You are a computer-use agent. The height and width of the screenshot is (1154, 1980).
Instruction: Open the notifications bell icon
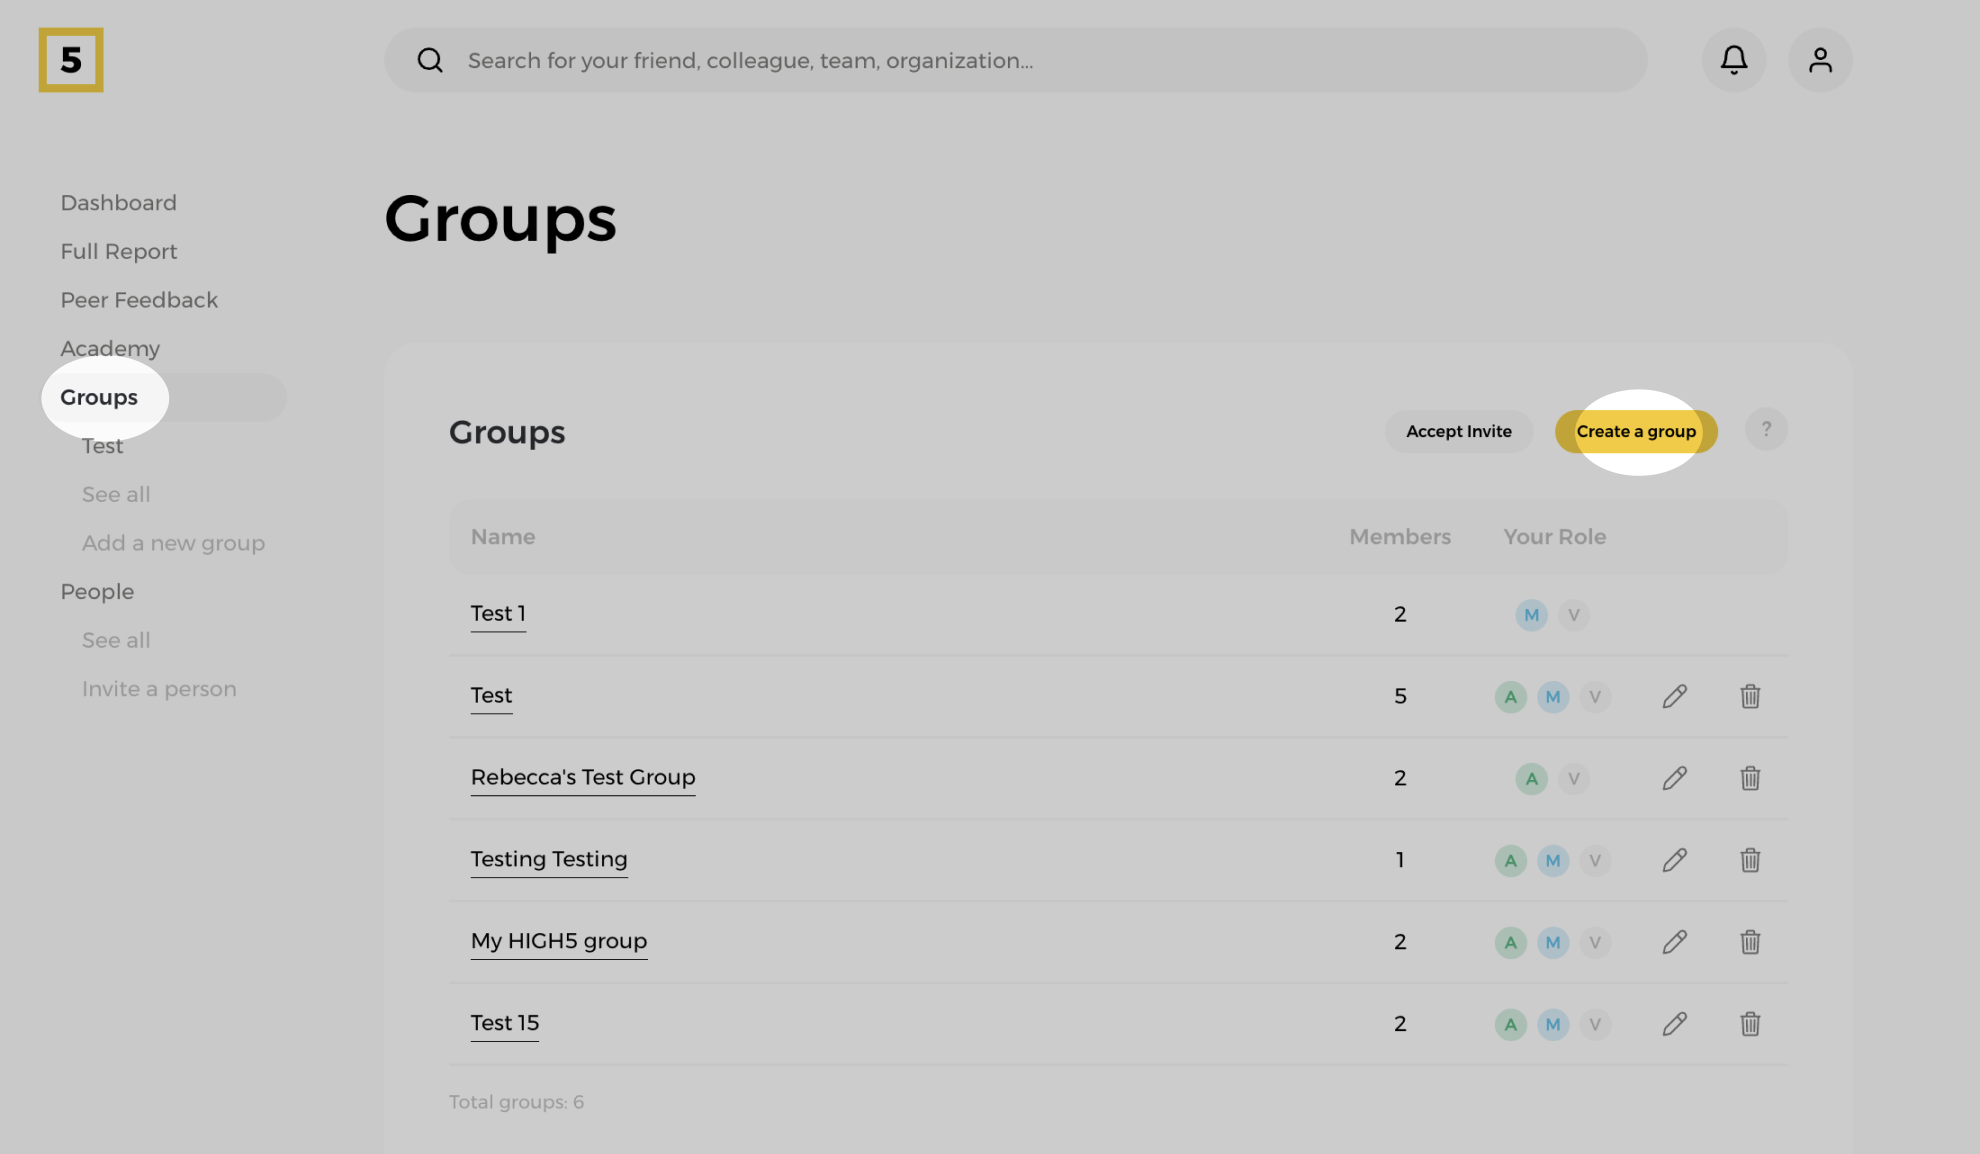1733,60
